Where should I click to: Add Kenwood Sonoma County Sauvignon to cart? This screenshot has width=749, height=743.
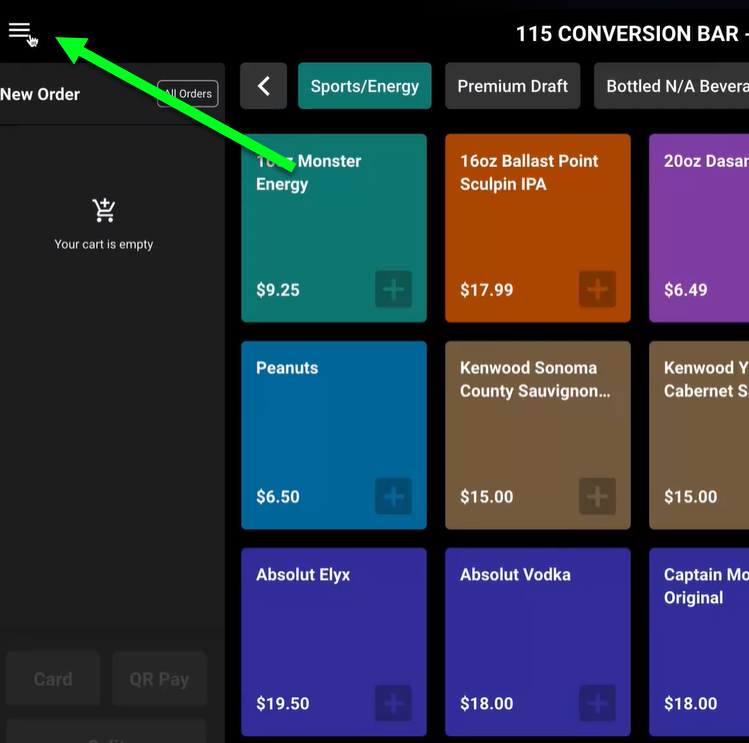(x=597, y=496)
